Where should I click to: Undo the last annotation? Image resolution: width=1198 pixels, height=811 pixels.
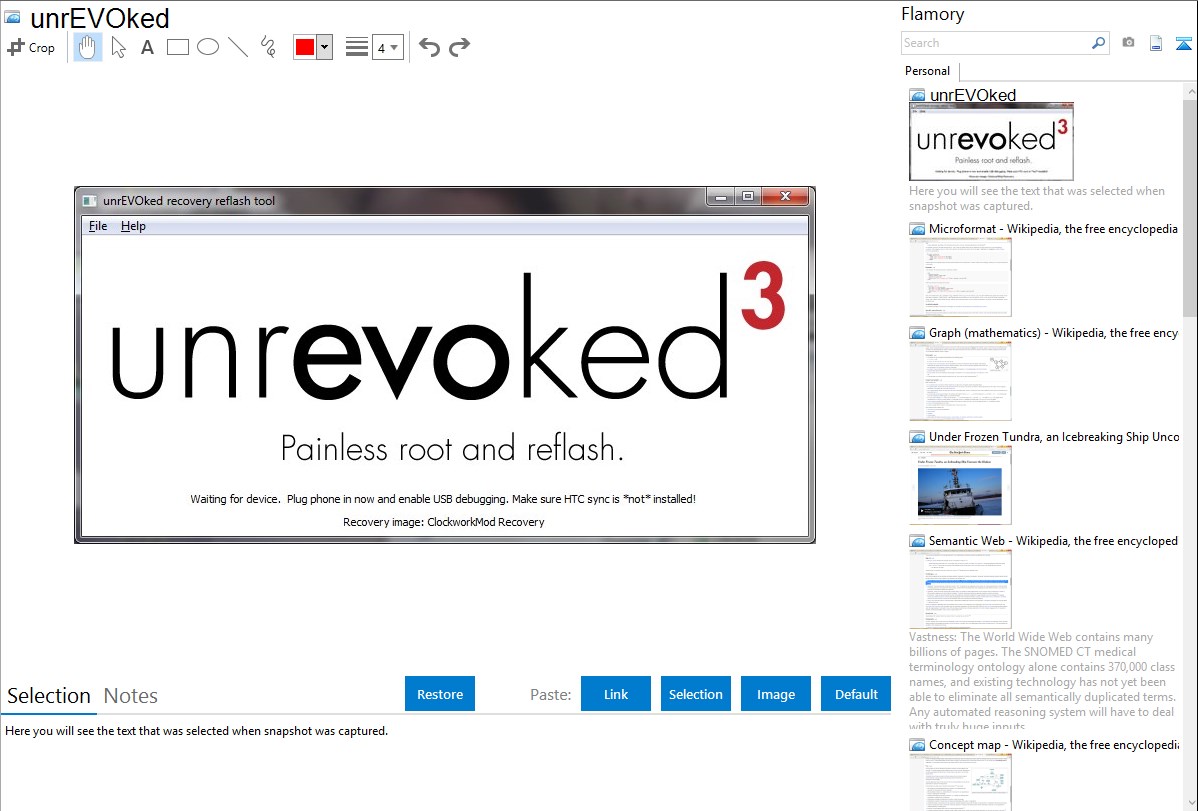coord(429,47)
